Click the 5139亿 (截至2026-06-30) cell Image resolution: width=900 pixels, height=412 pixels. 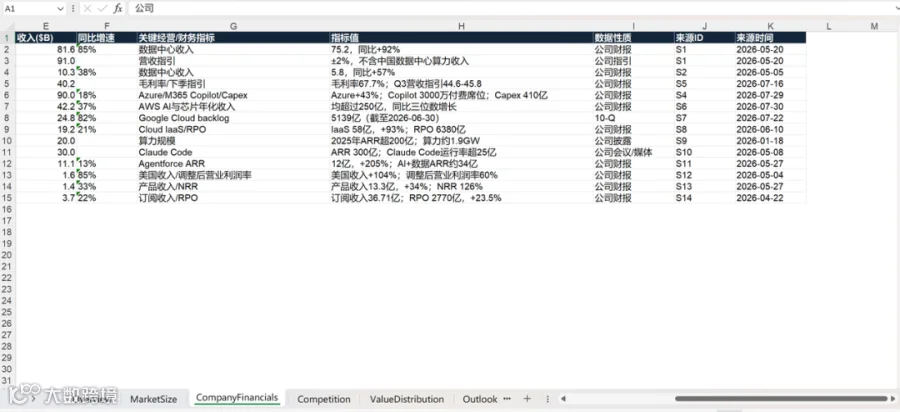coord(461,118)
